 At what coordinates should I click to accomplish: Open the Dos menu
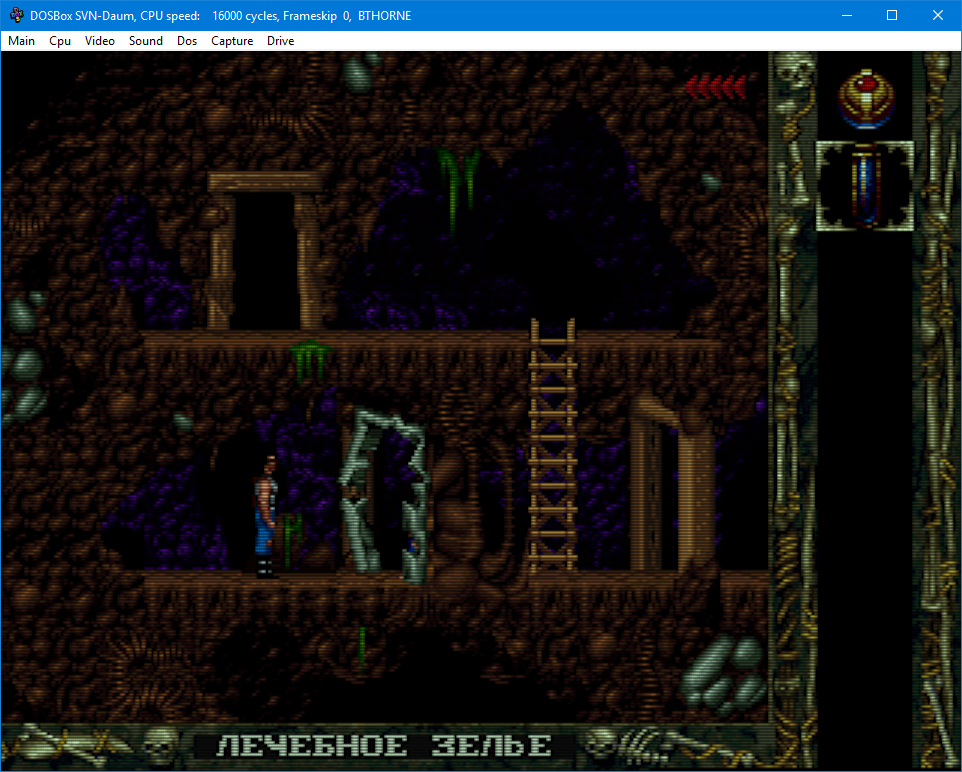coord(187,41)
